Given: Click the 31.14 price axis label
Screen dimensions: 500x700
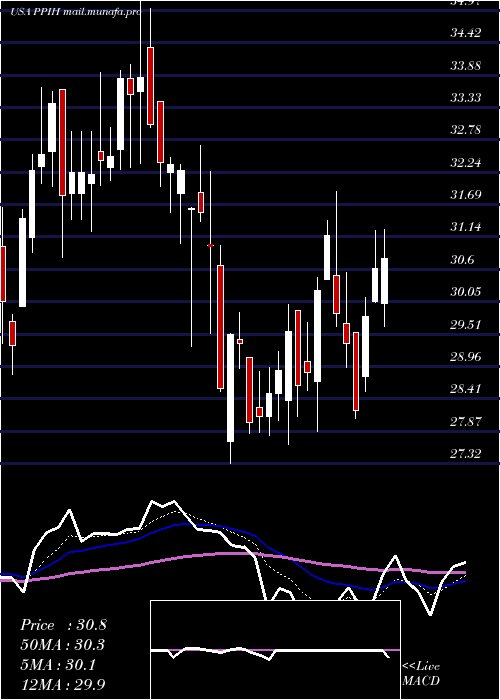Looking at the screenshot, I should [466, 227].
